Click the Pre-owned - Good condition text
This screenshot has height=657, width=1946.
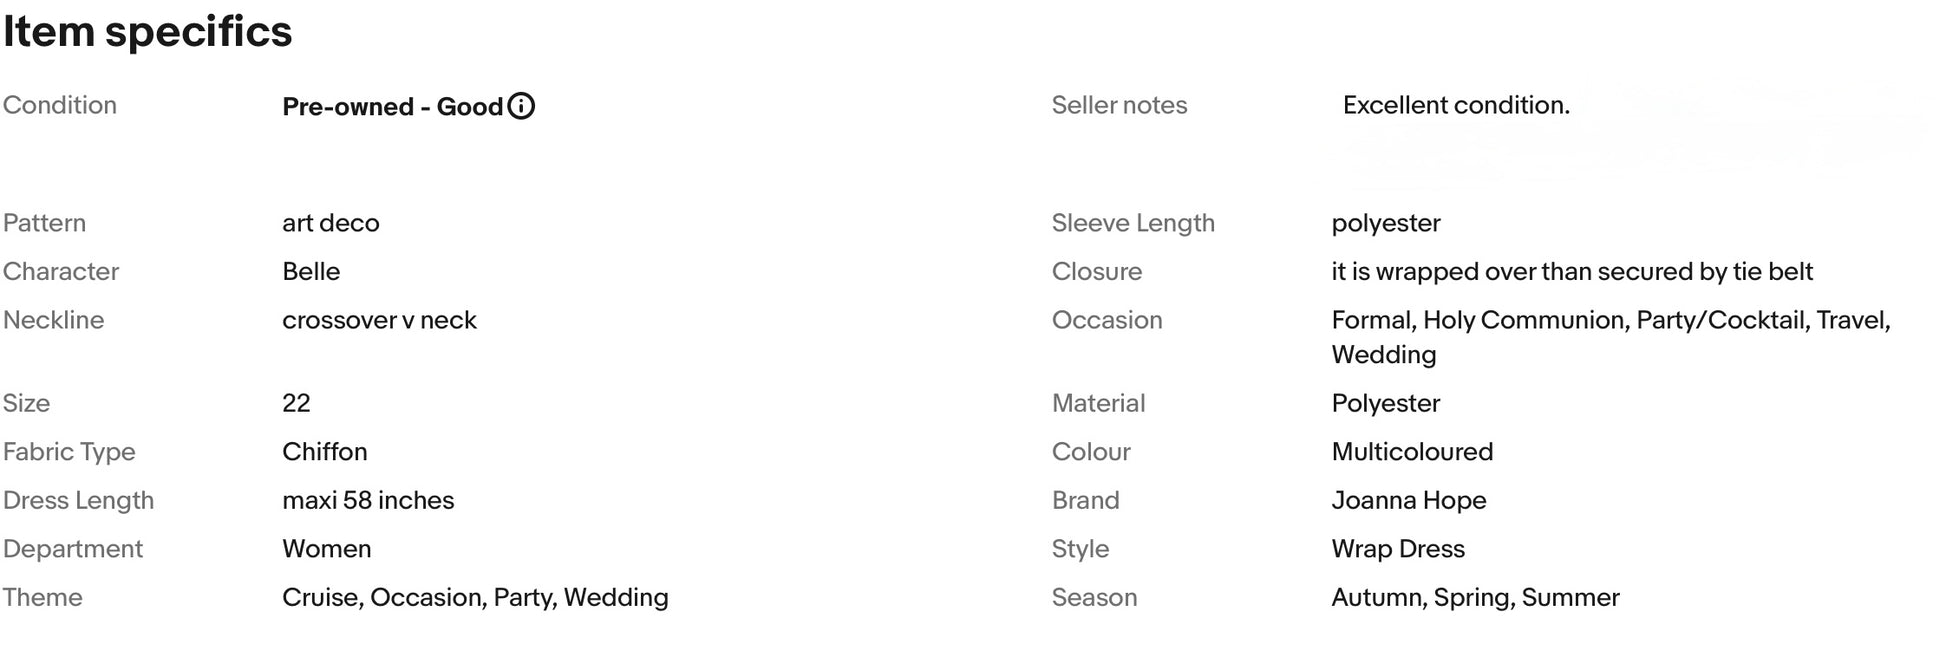coord(392,107)
